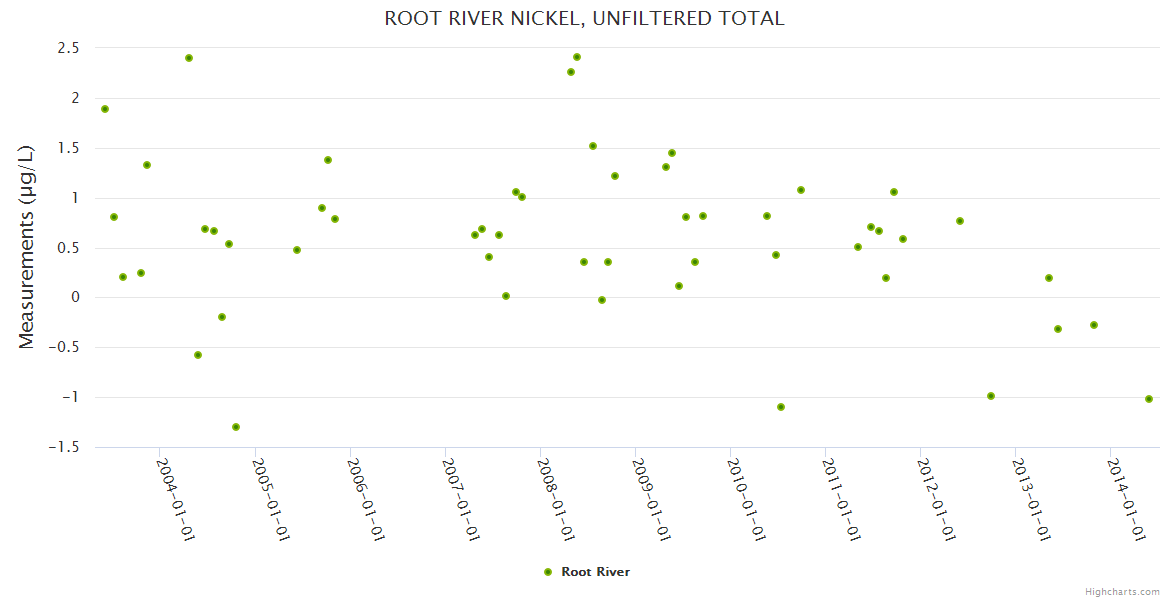Viewport: 1170px width, 600px height.
Task: Select the 2009-01-01 x-axis date label
Action: (x=651, y=499)
